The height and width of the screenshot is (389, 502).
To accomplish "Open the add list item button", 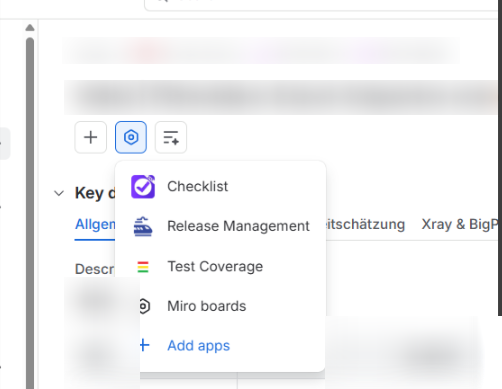I will coord(171,137).
